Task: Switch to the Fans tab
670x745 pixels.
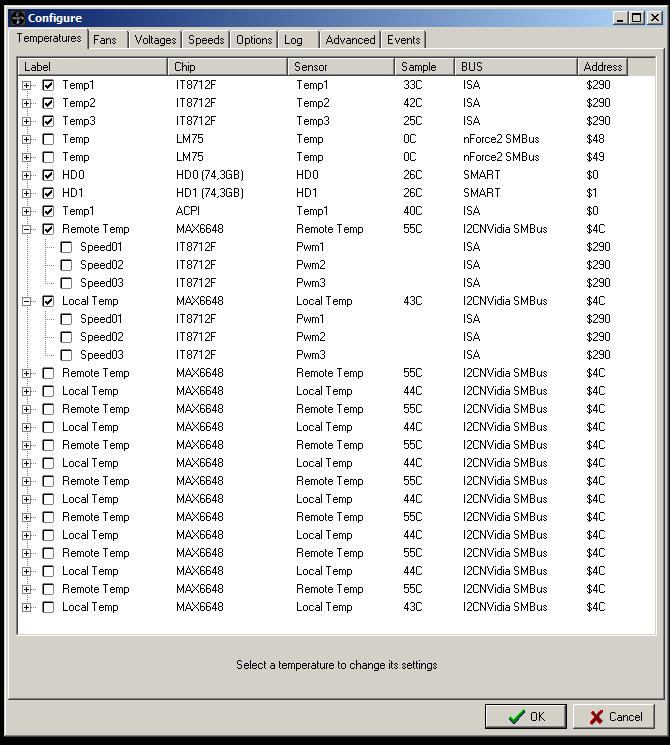Action: point(107,40)
